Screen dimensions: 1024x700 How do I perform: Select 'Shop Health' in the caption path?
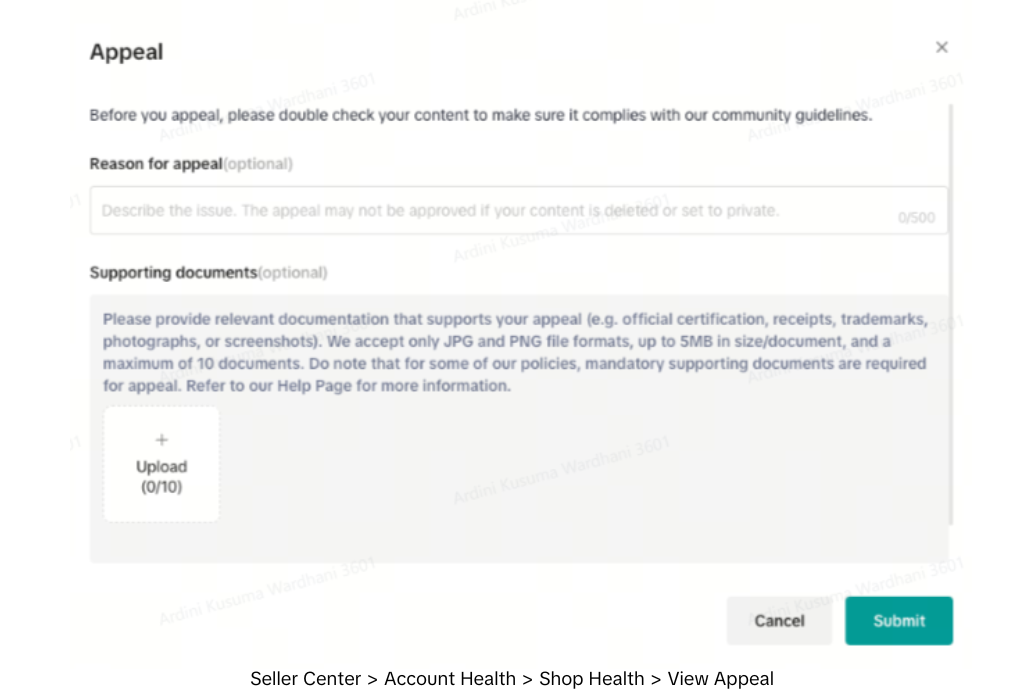pos(592,679)
